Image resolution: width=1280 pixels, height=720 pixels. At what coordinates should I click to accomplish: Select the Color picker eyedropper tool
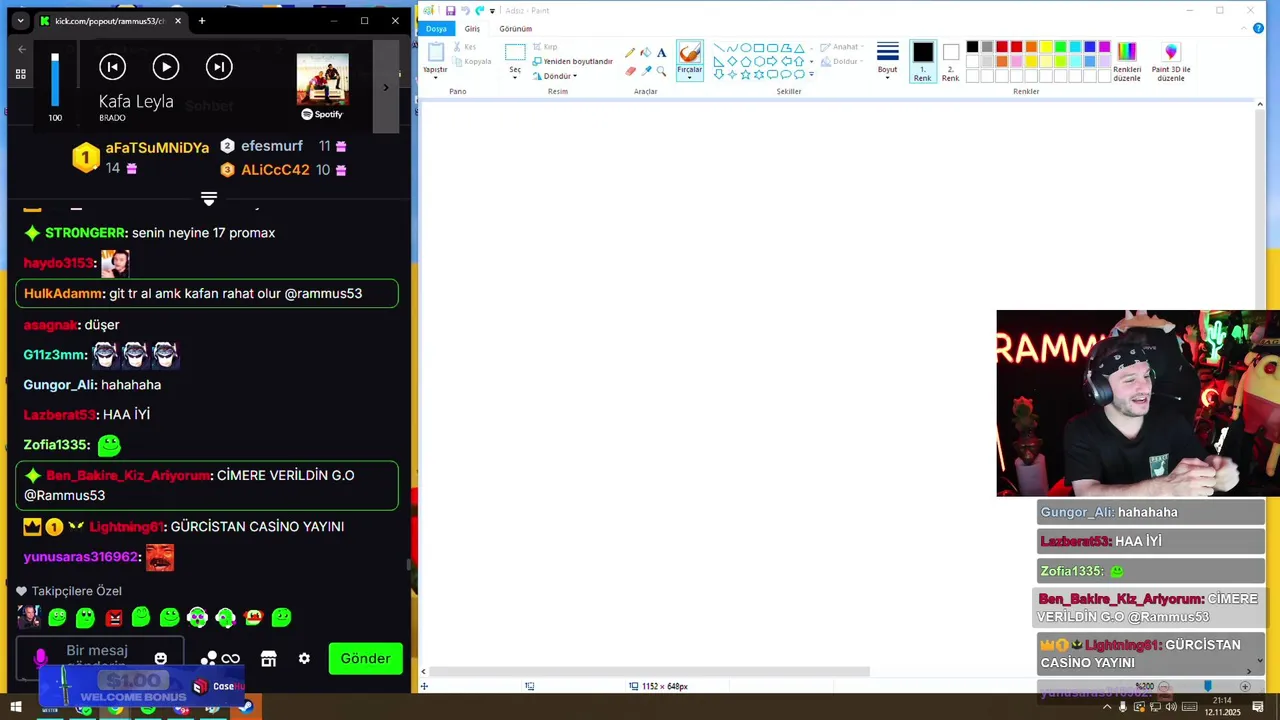tap(645, 71)
